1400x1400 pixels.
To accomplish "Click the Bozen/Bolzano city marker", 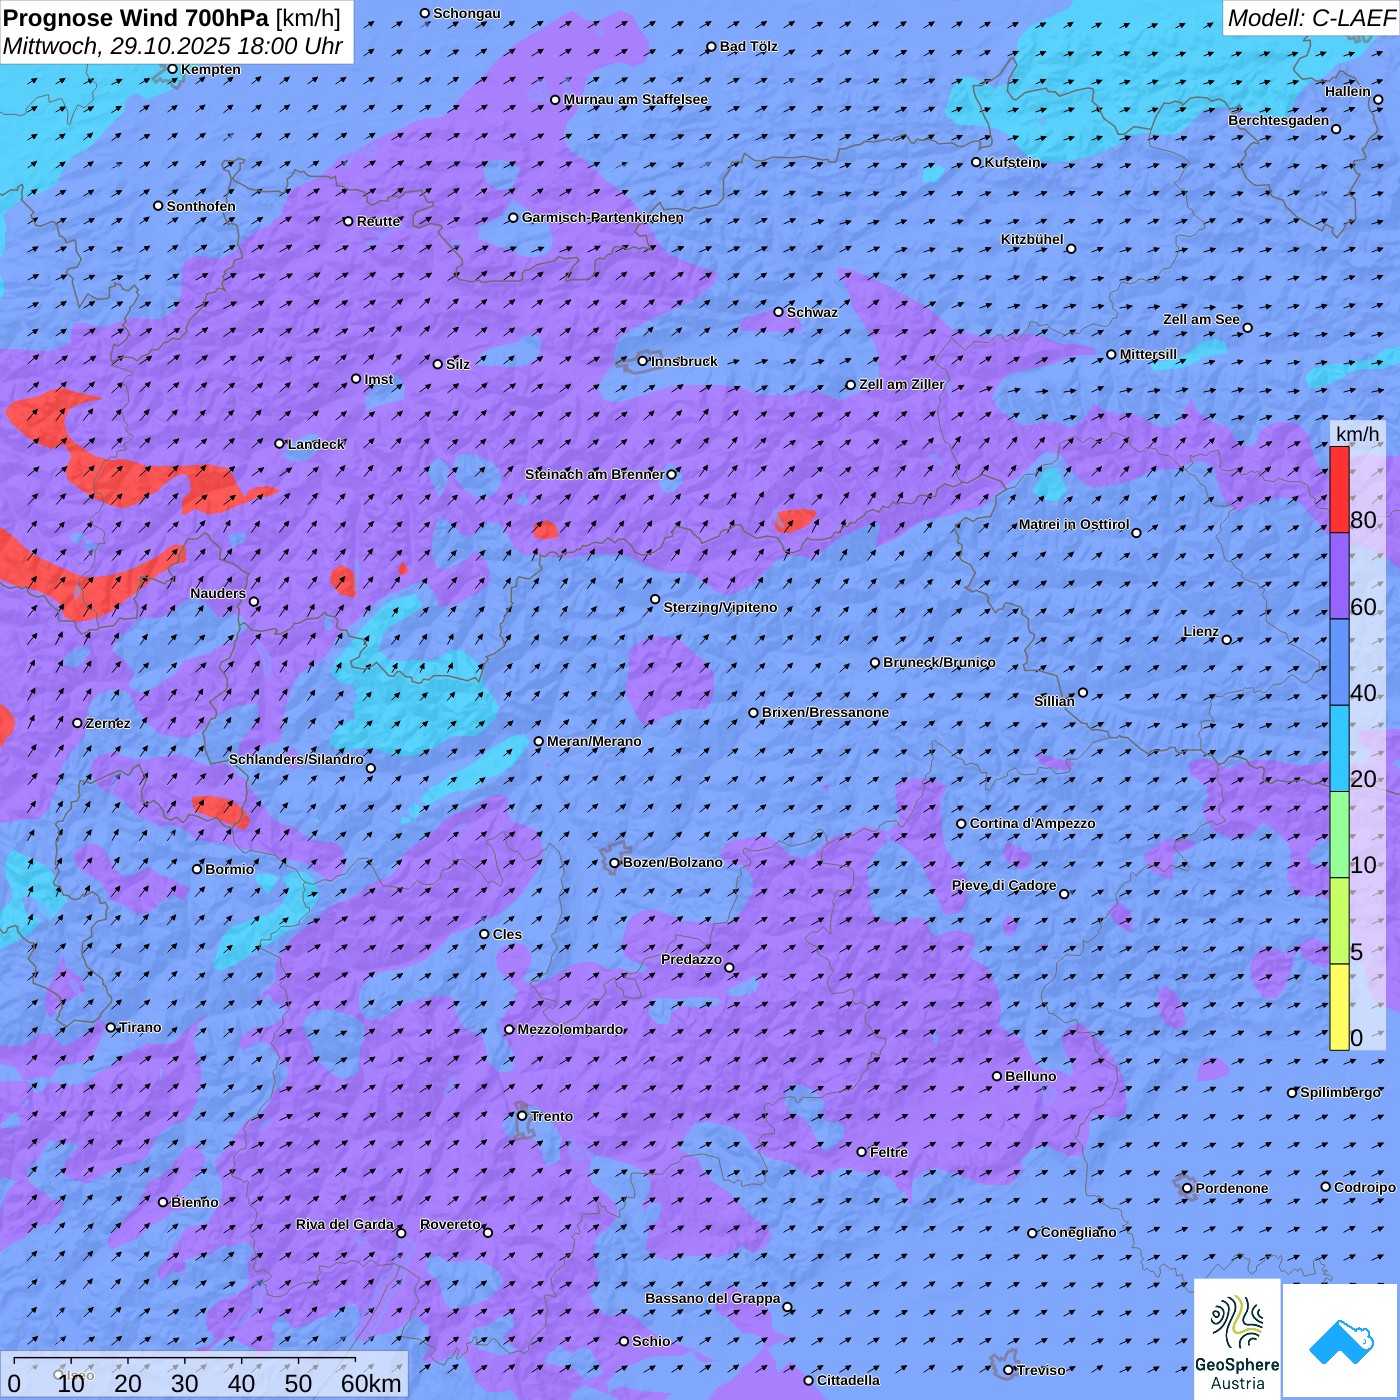I will (x=615, y=863).
